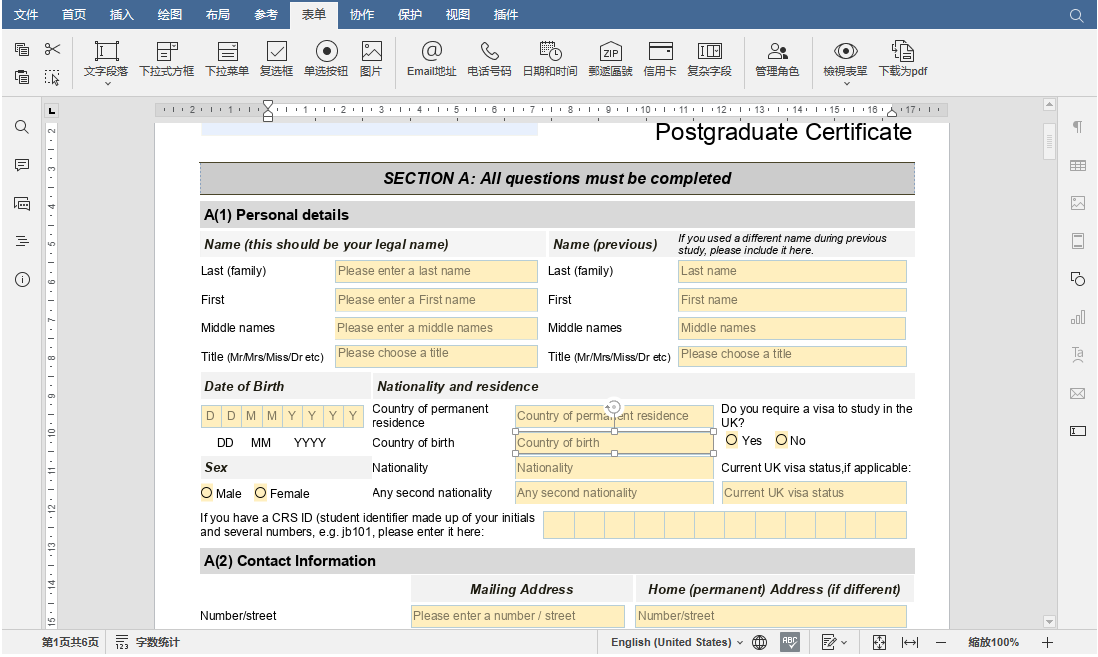Select the Female radio button

pyautogui.click(x=260, y=492)
